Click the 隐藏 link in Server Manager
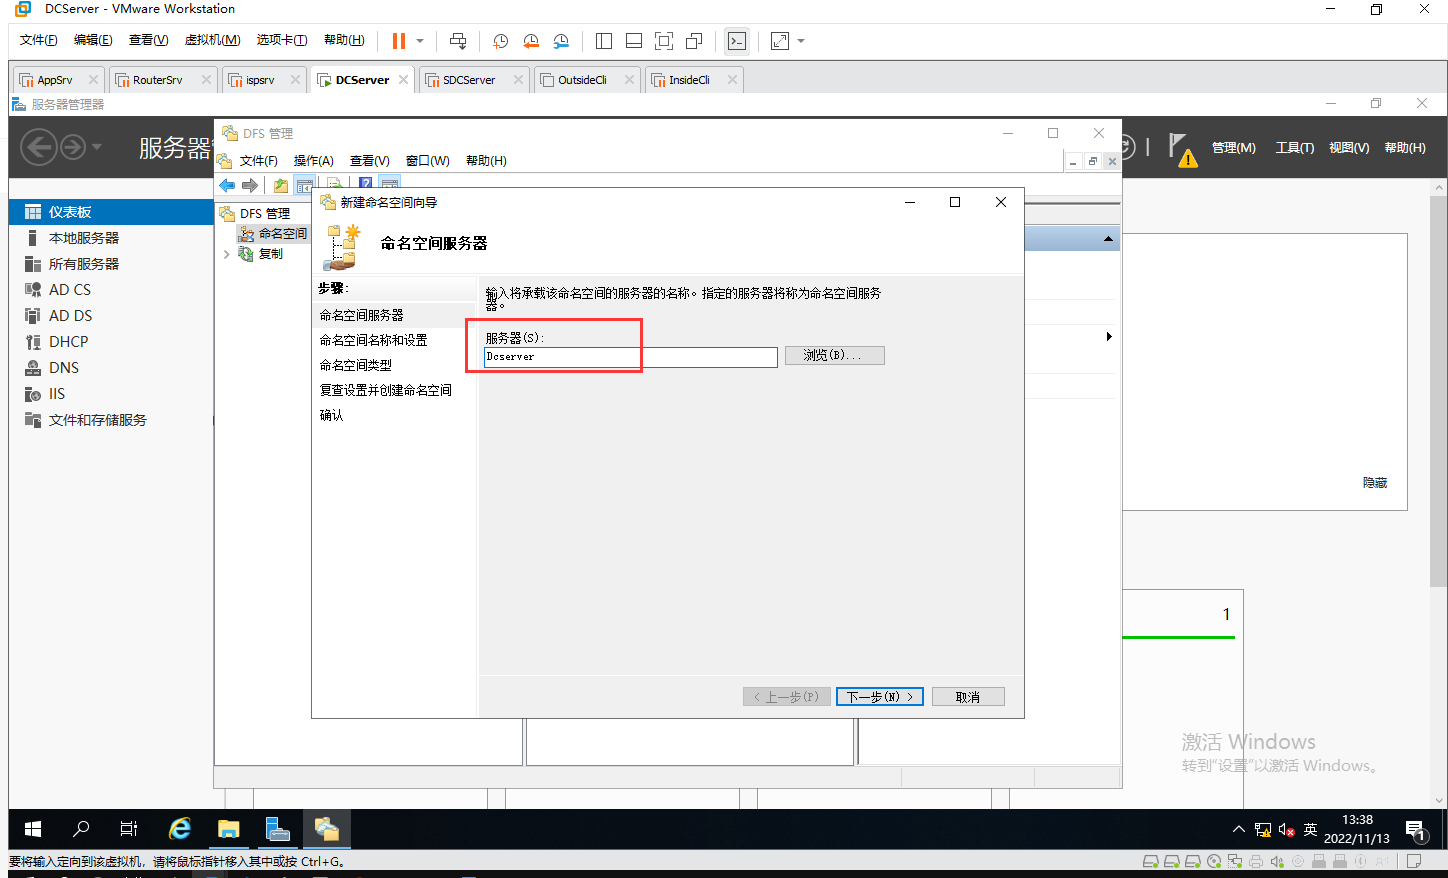The width and height of the screenshot is (1448, 878). coord(1375,483)
